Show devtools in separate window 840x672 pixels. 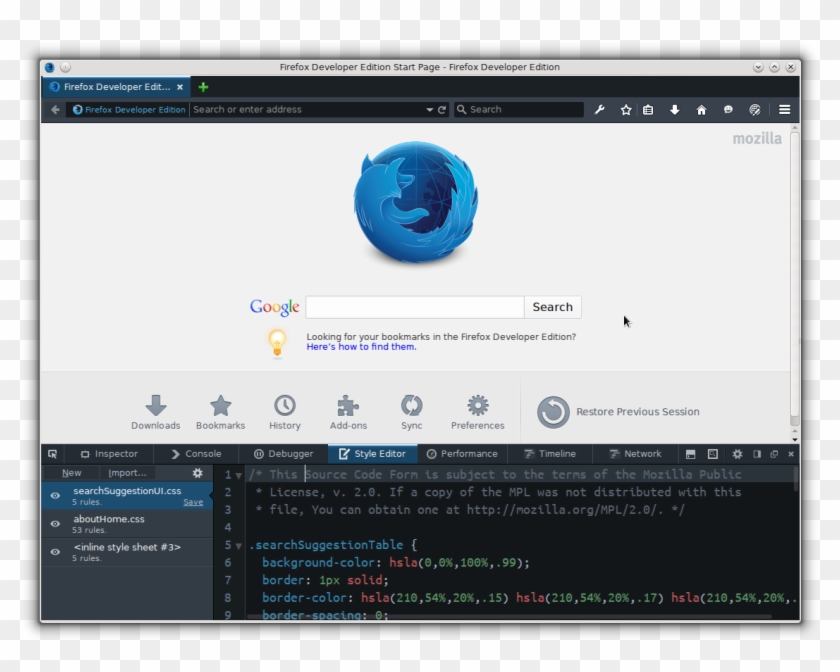(774, 454)
